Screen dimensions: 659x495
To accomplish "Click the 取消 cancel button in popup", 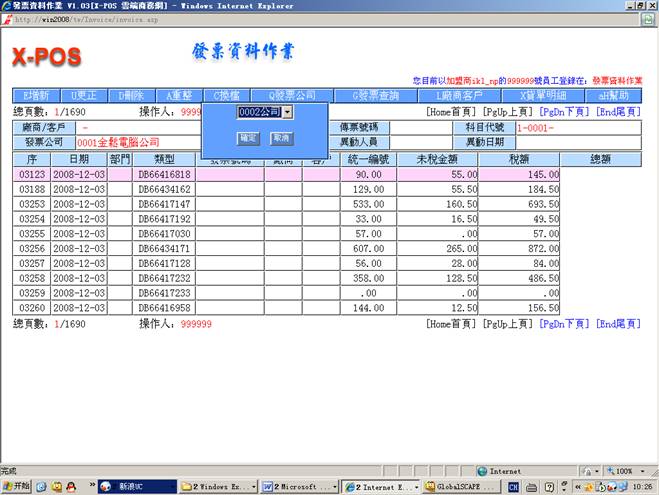I will [282, 138].
